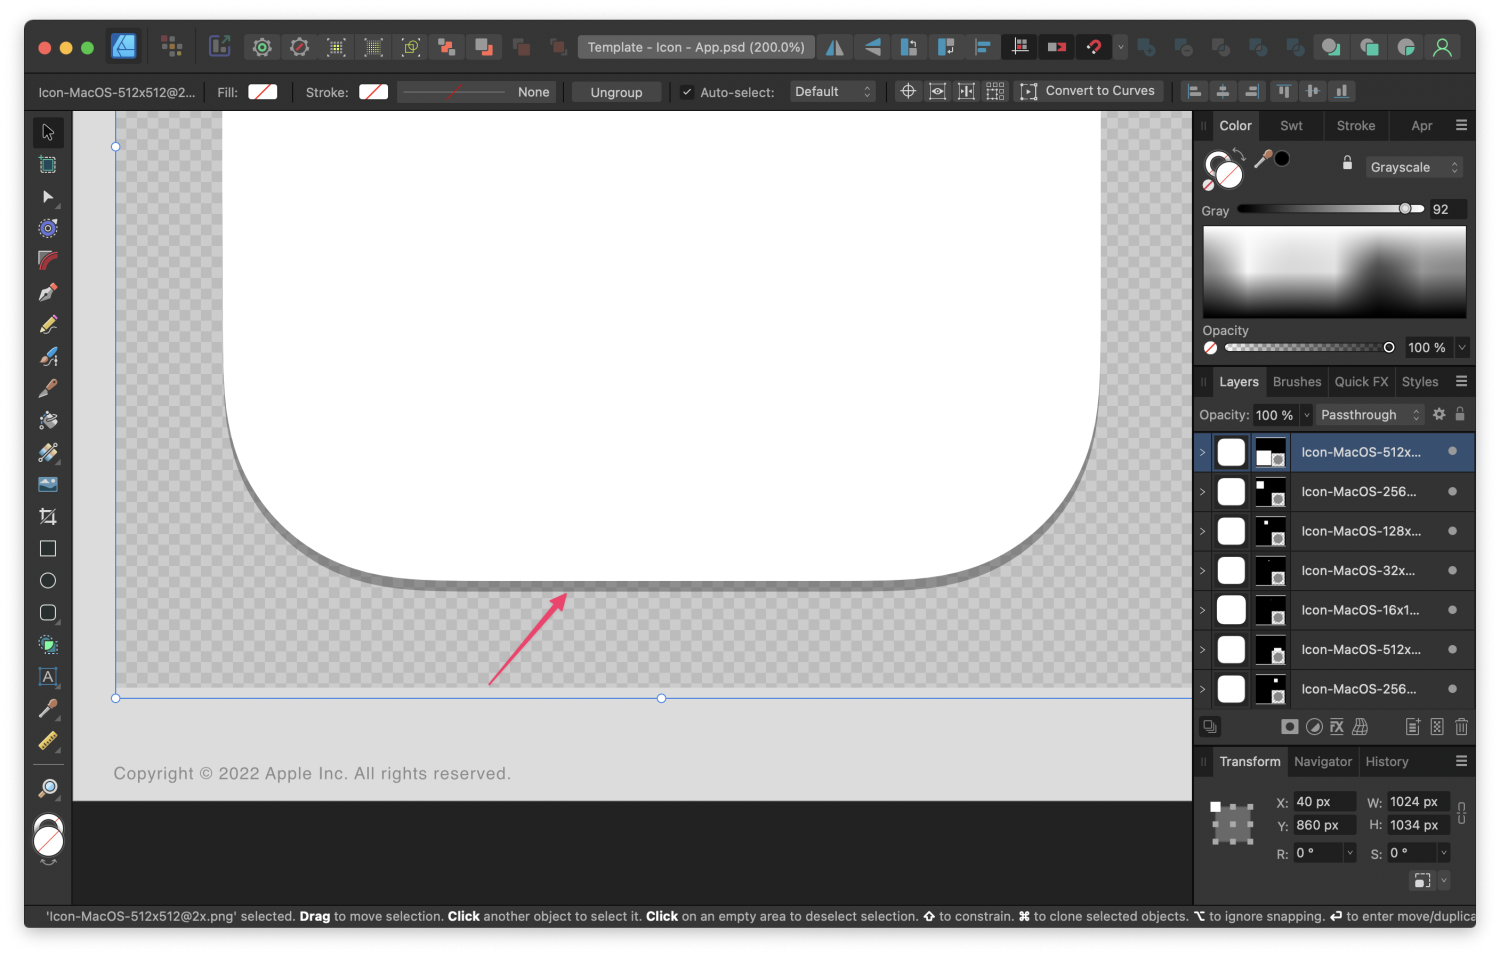Click the Ungroup button

tap(616, 91)
